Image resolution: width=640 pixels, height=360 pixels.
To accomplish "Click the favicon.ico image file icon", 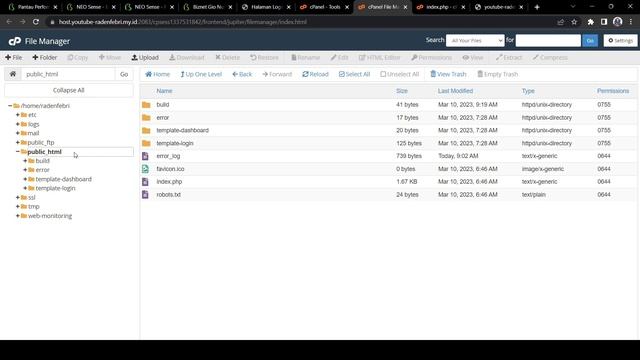I will point(145,169).
